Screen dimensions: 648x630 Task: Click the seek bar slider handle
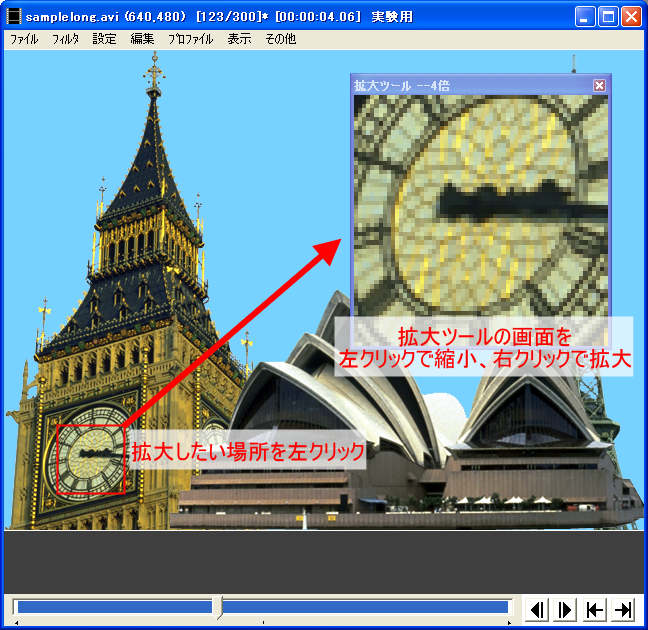pos(219,607)
